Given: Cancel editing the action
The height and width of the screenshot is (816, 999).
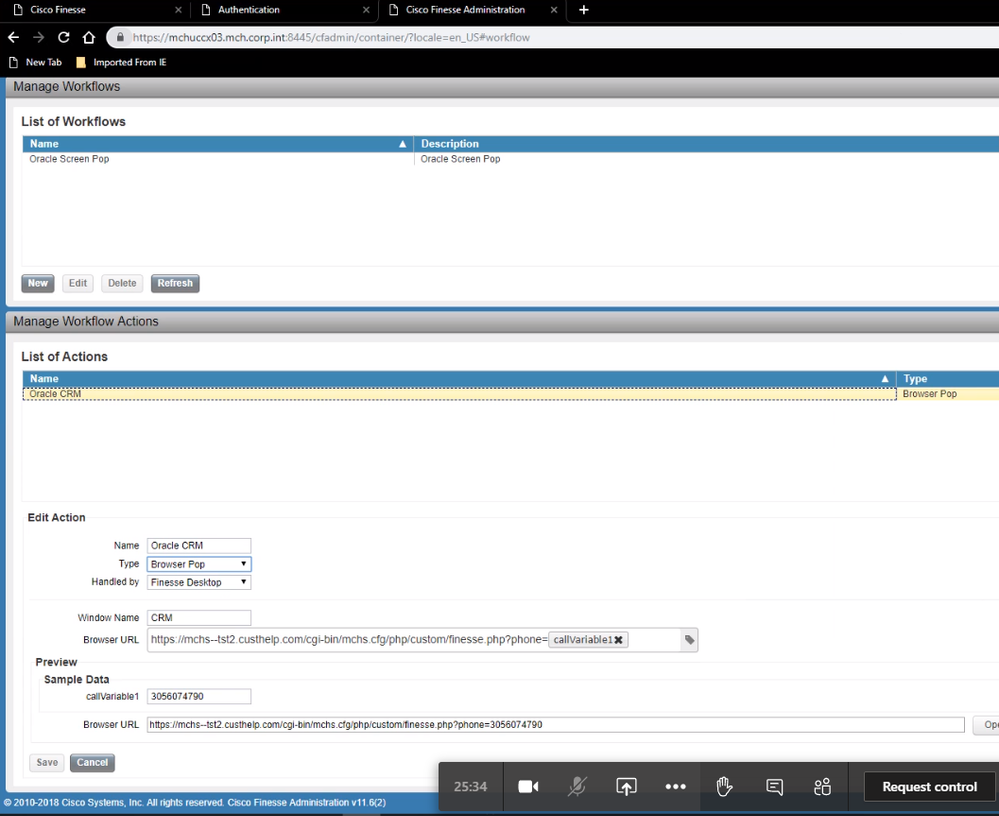Looking at the screenshot, I should coord(92,762).
